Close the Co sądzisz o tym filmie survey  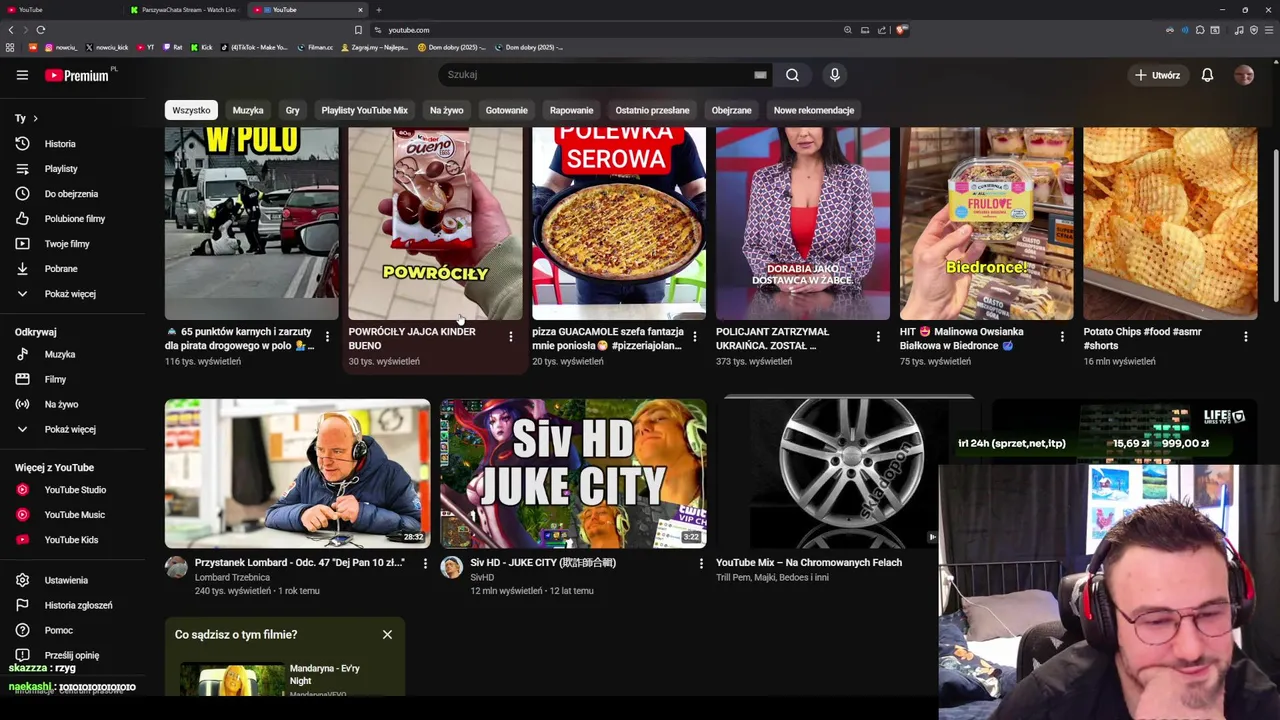tap(387, 634)
